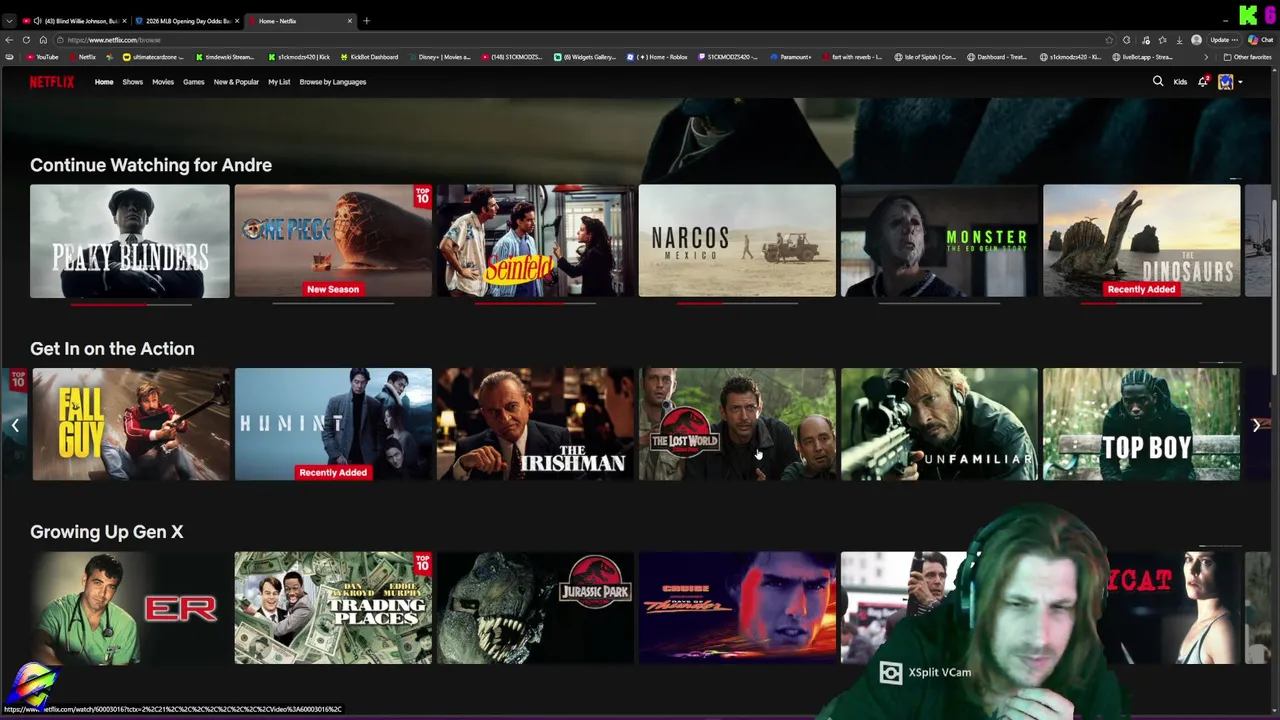The width and height of the screenshot is (1280, 720).
Task: Open the Home - Roblox bookmark
Action: point(657,57)
